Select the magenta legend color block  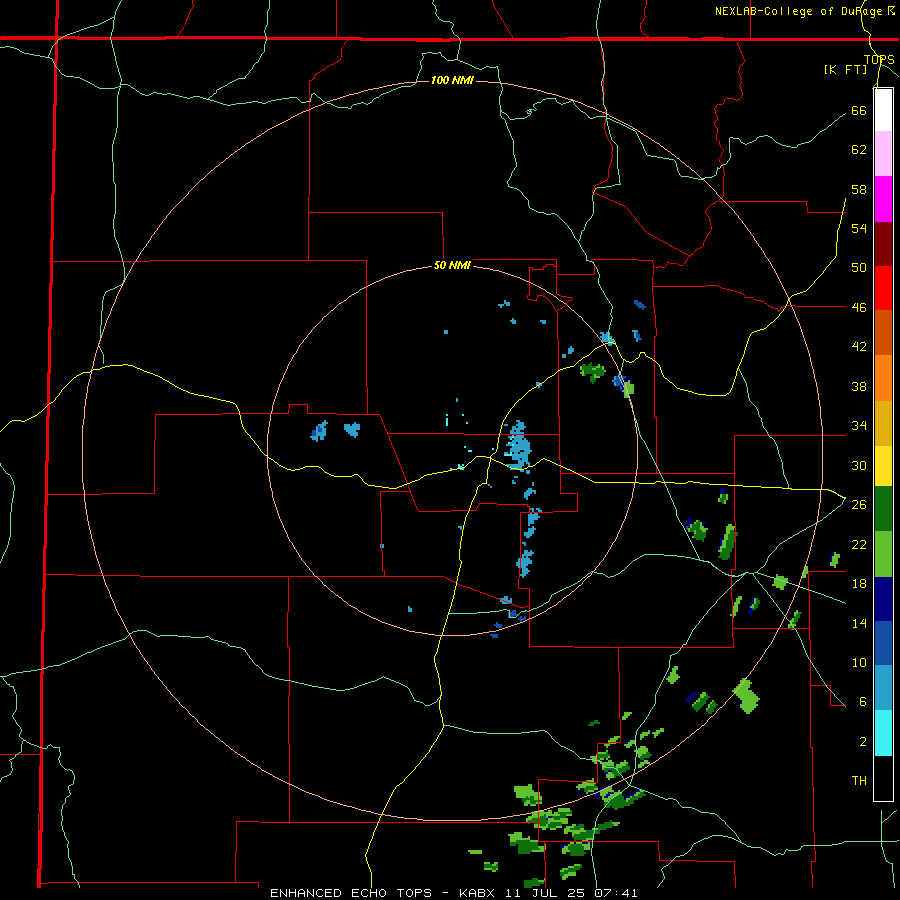tap(883, 199)
